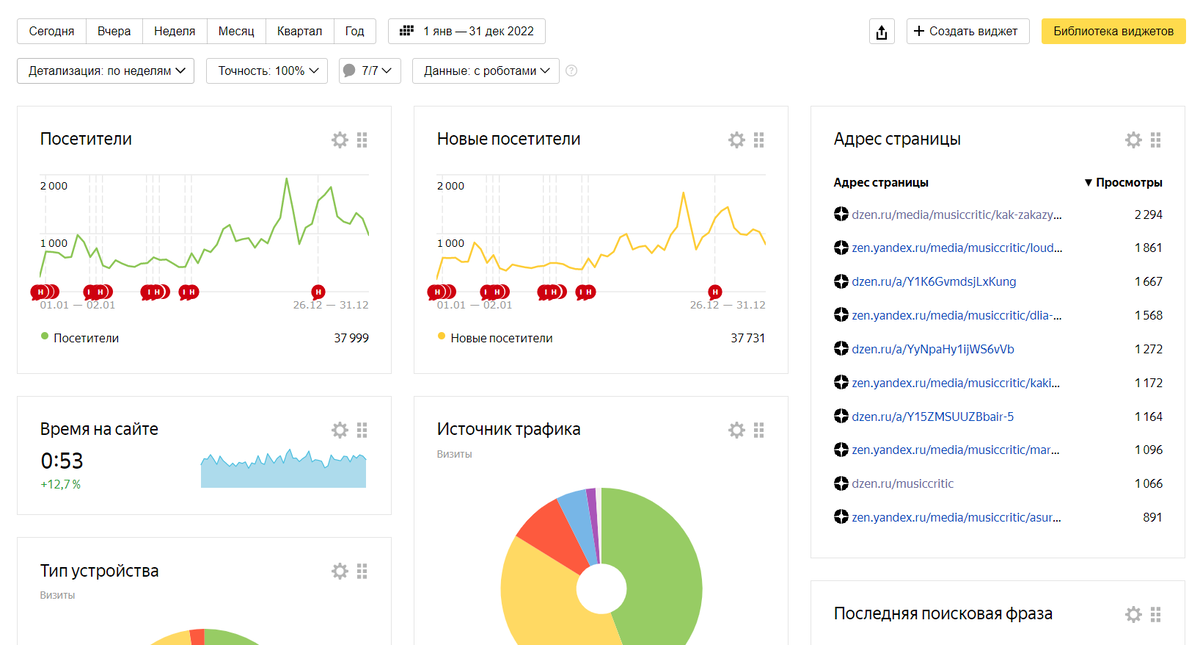The image size is (1200, 645).
Task: Click drag handle of Тип устройства widget
Action: tap(362, 571)
